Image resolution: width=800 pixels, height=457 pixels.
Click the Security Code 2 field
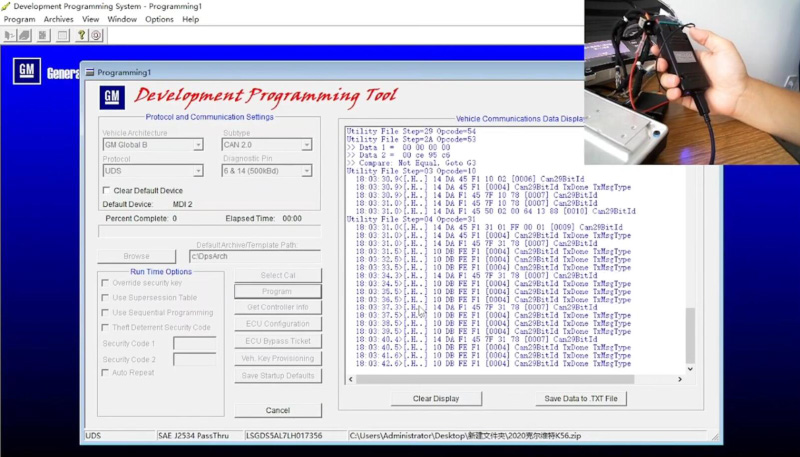[x=195, y=359]
